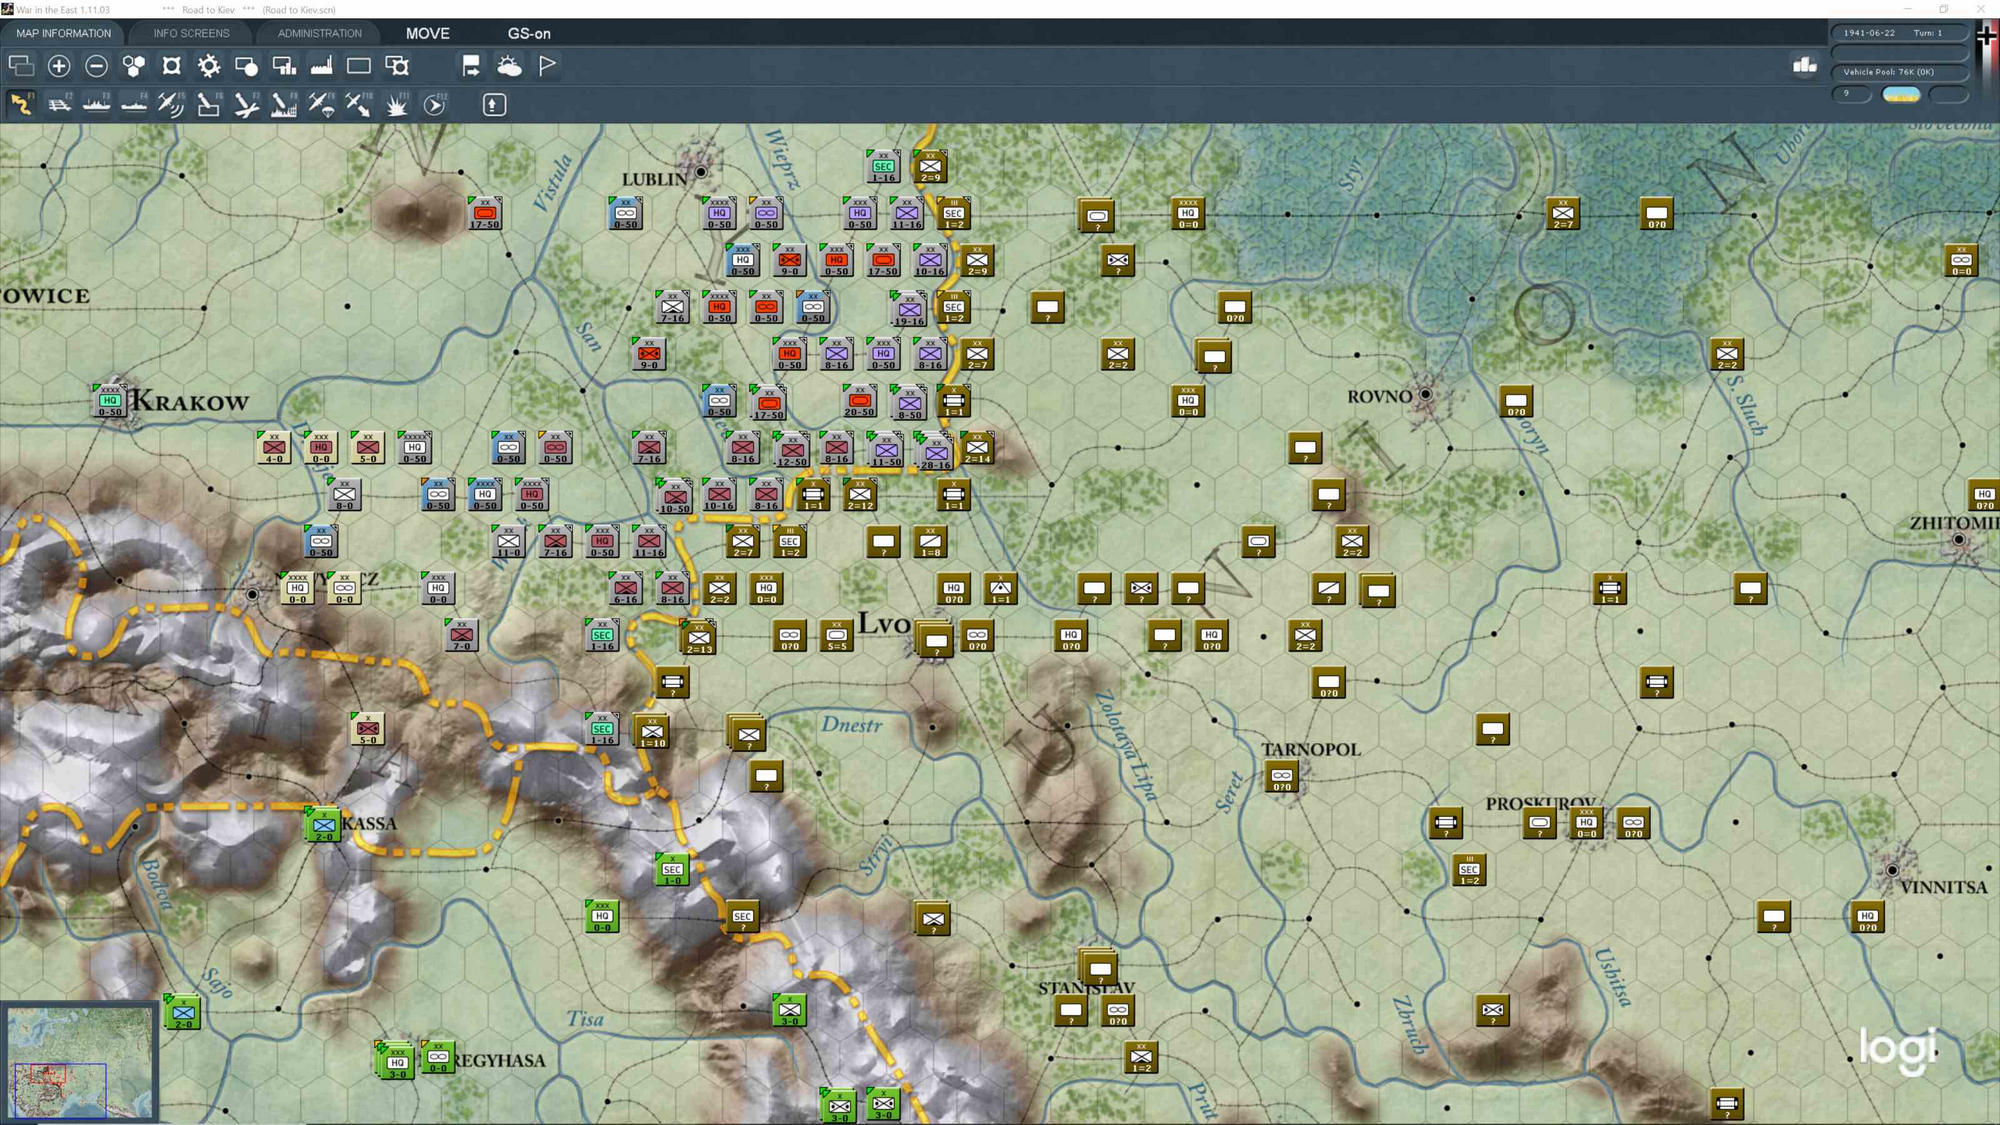Click the TARNOPOL city label
This screenshot has width=2000, height=1125.
(1310, 749)
